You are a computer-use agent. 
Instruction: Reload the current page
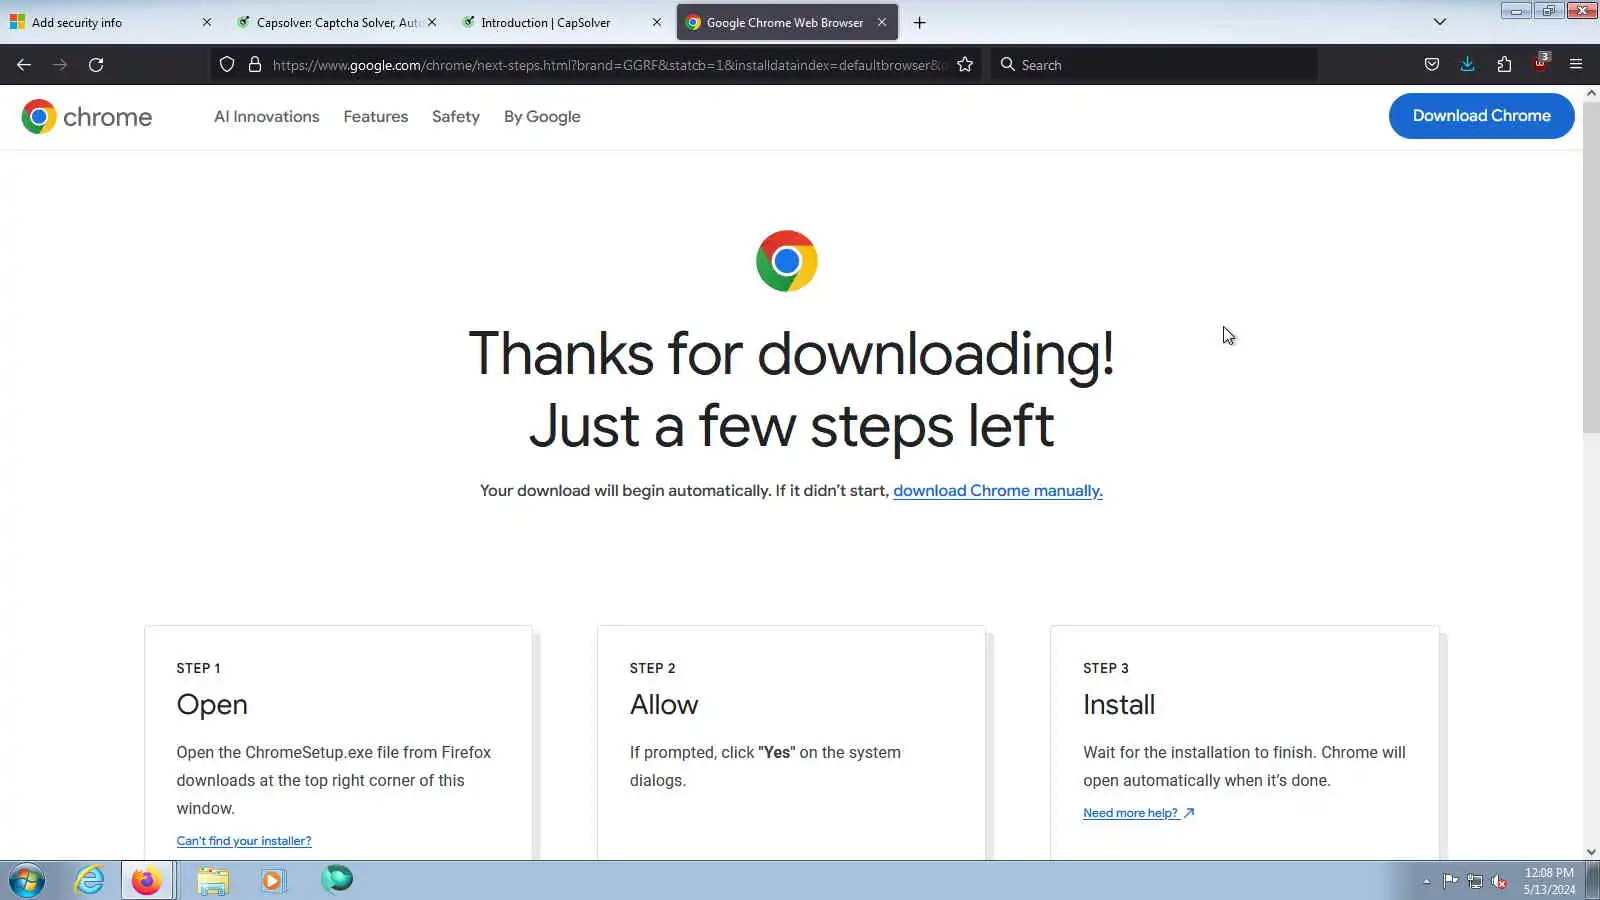96,65
